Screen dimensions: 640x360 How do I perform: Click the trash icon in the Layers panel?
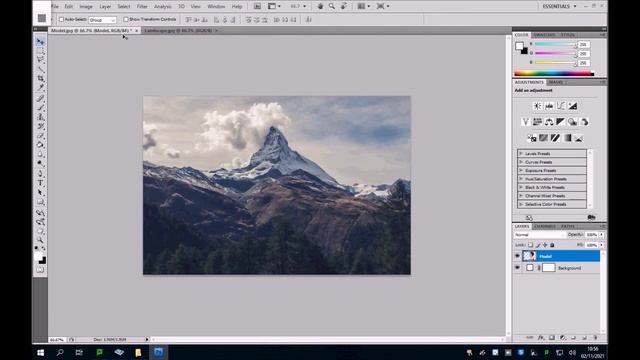[595, 338]
